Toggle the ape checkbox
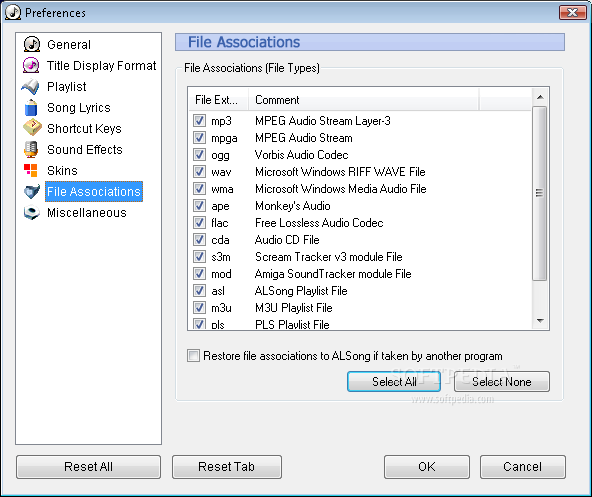 [199, 205]
